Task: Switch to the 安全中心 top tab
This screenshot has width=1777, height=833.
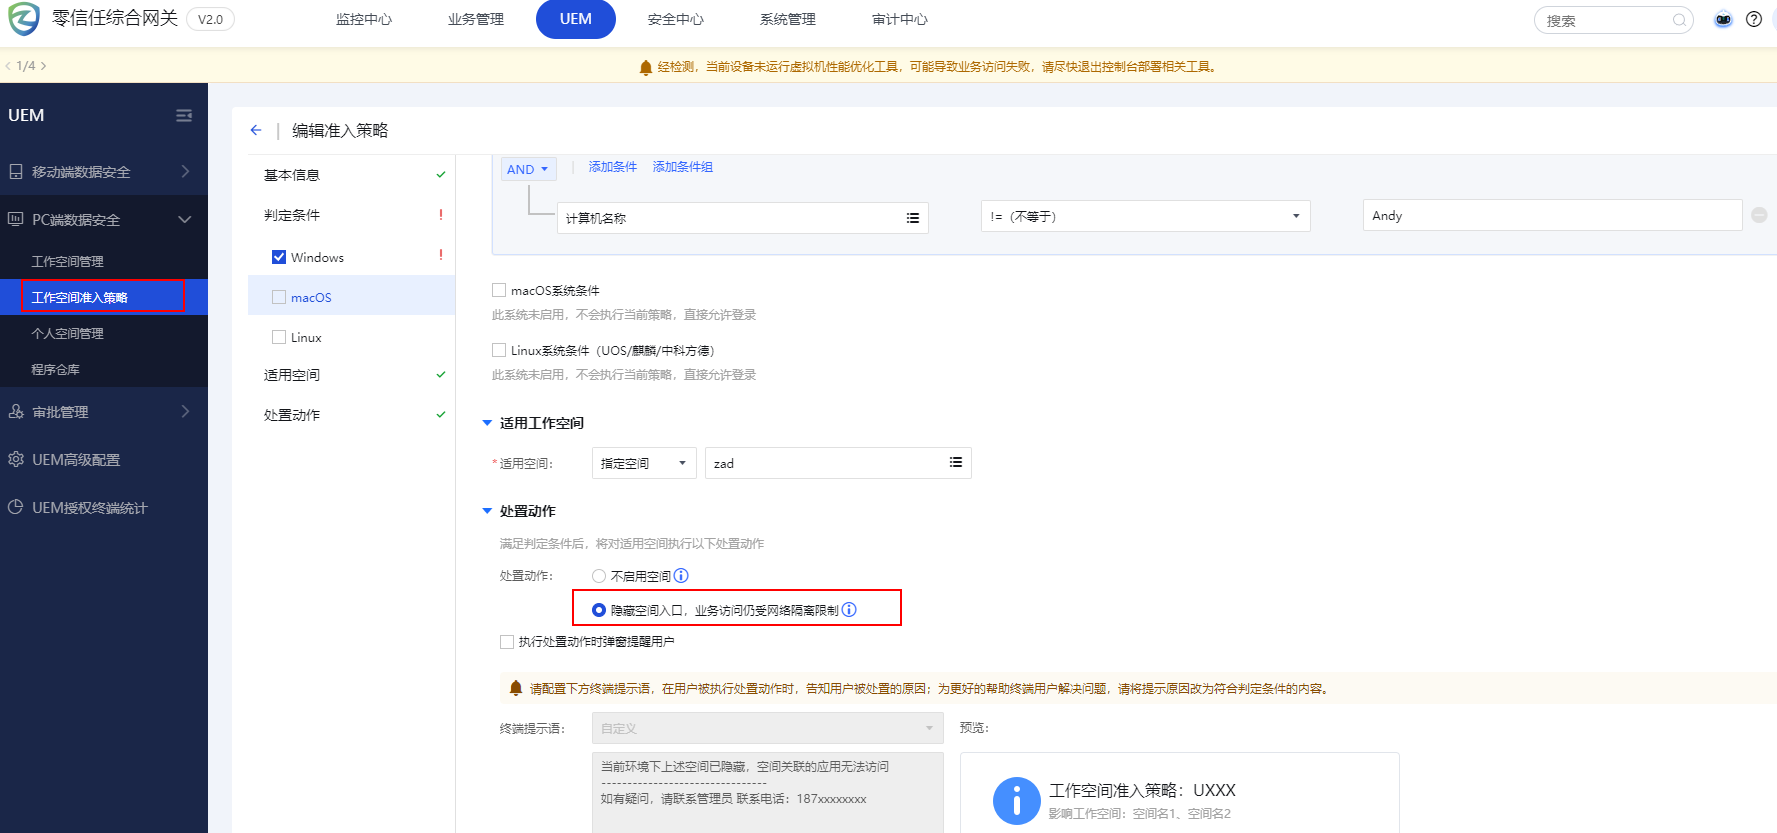Action: click(x=675, y=19)
